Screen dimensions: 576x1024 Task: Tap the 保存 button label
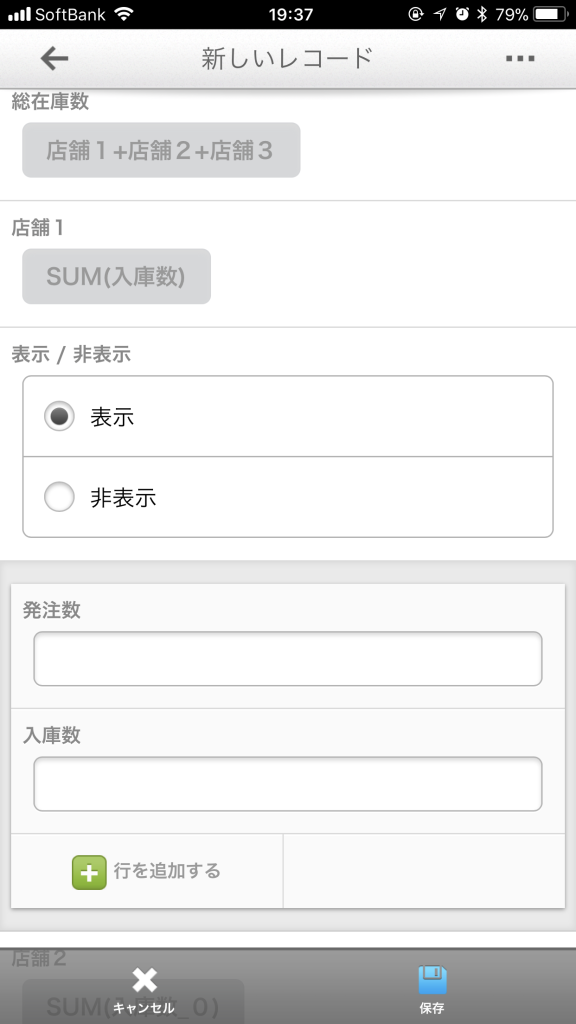coord(432,1008)
